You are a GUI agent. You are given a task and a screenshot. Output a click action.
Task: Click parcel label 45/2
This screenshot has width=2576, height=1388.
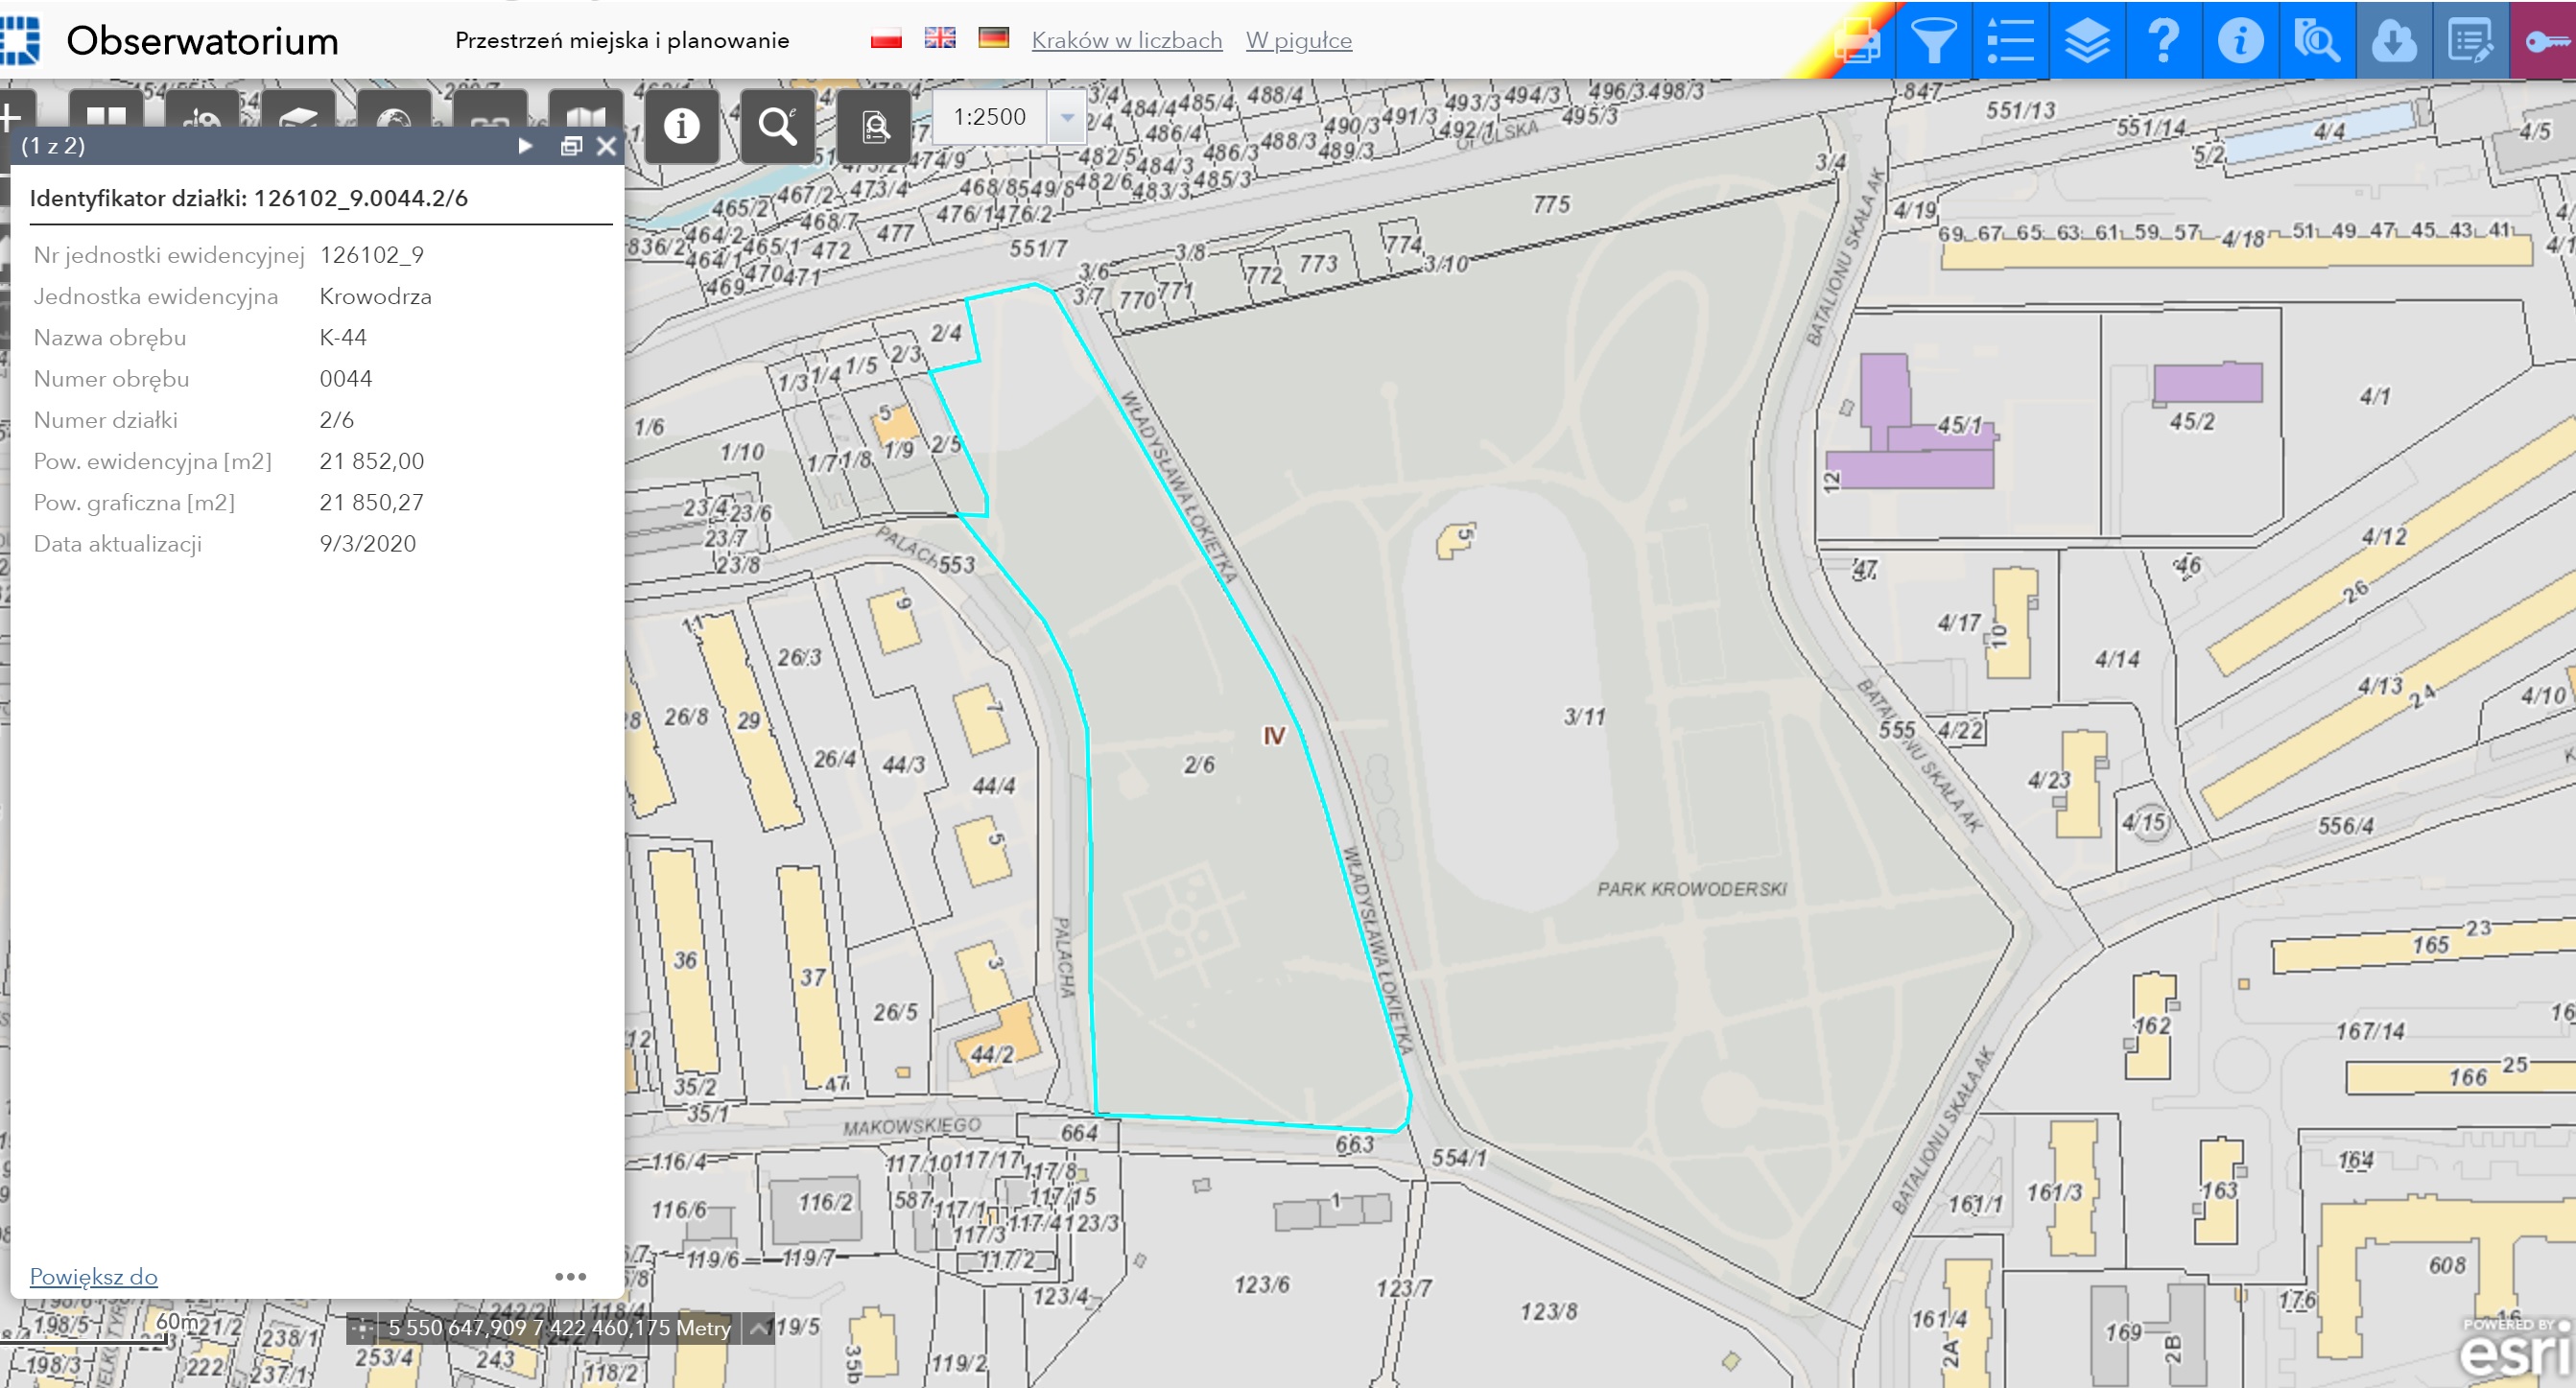click(2192, 422)
